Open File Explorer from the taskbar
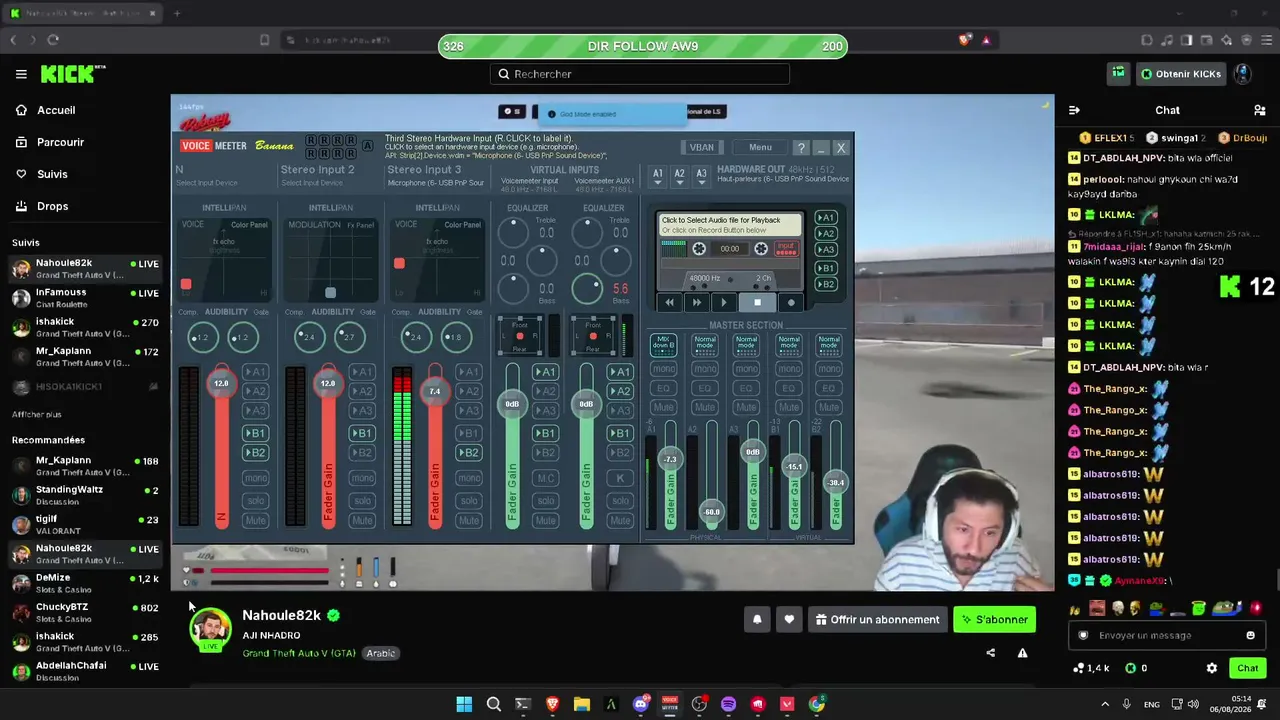The height and width of the screenshot is (720, 1280). [x=581, y=704]
